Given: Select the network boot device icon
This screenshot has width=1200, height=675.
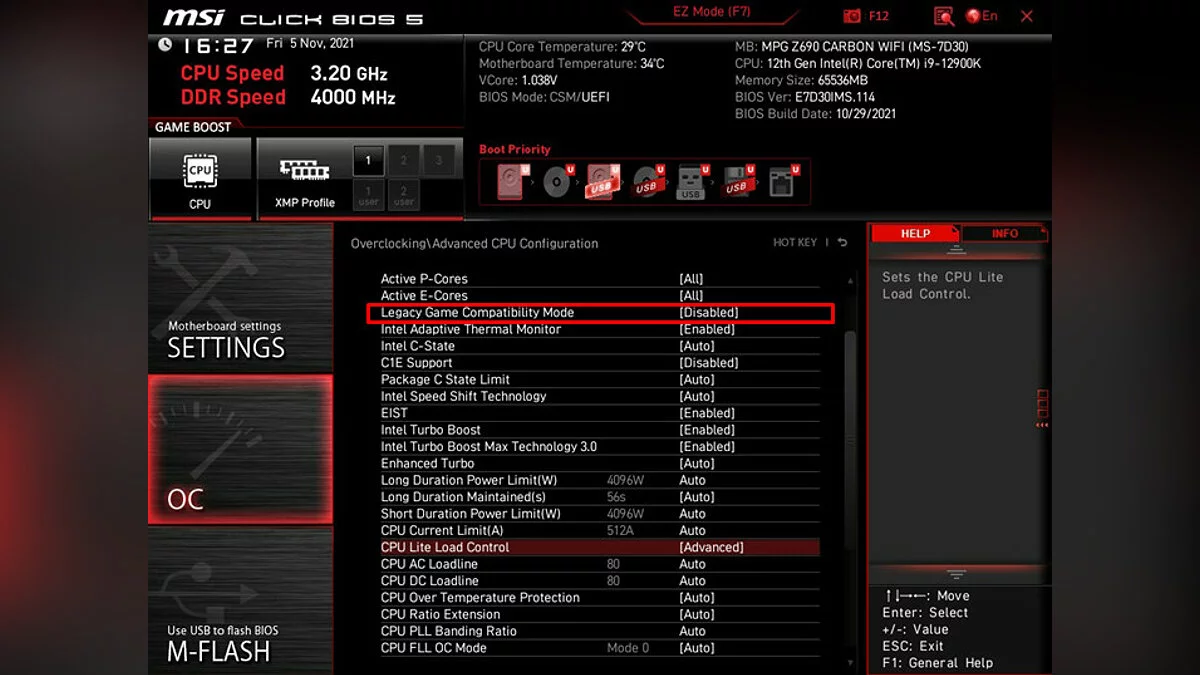Looking at the screenshot, I should 782,182.
